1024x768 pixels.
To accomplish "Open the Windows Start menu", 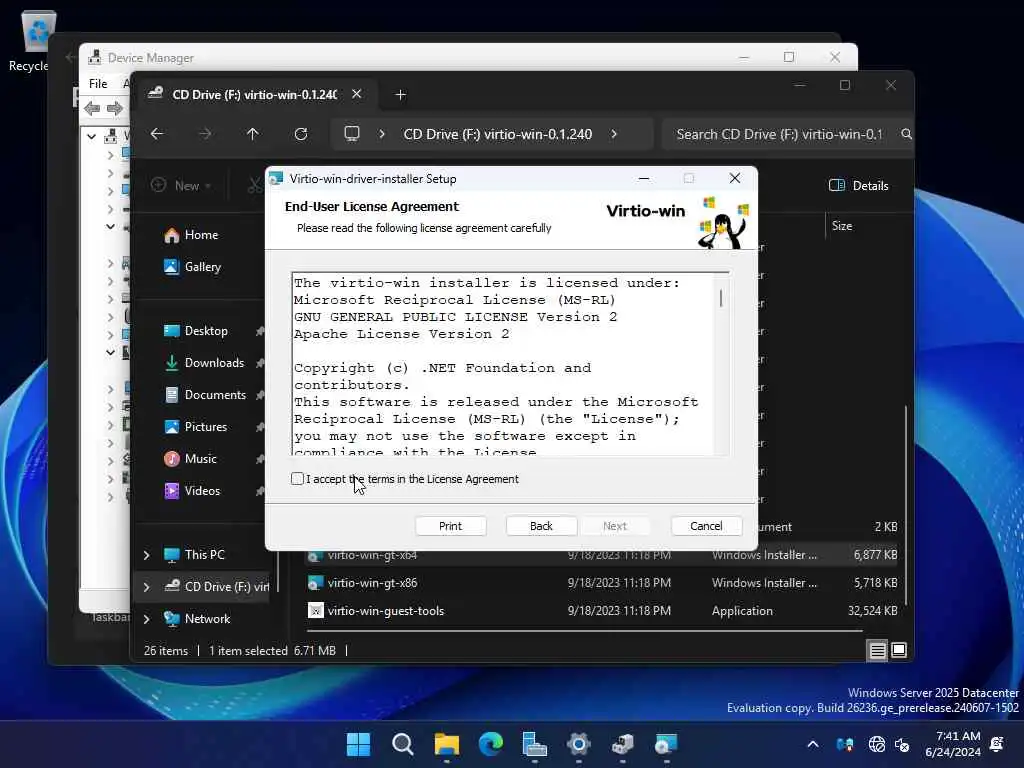I will coord(358,744).
